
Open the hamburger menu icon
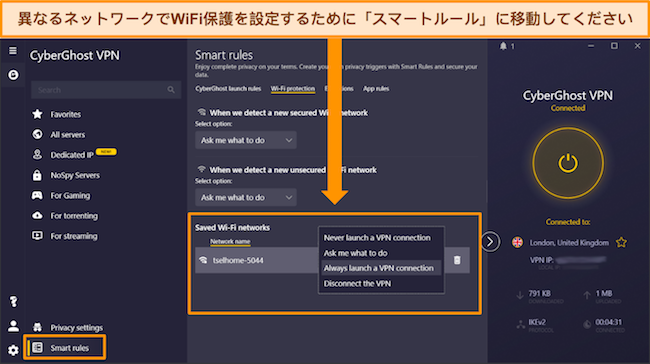coord(13,51)
